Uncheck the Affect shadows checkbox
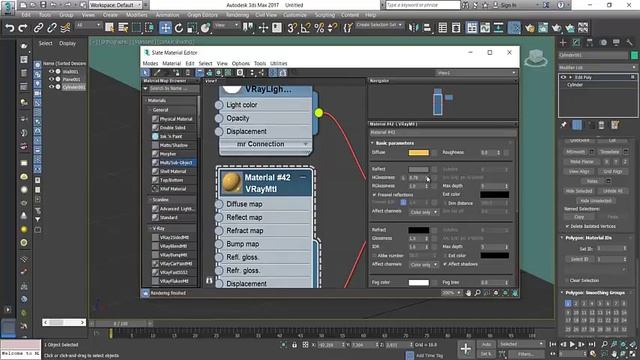Viewport: 640px width, 360px height. pos(445,264)
